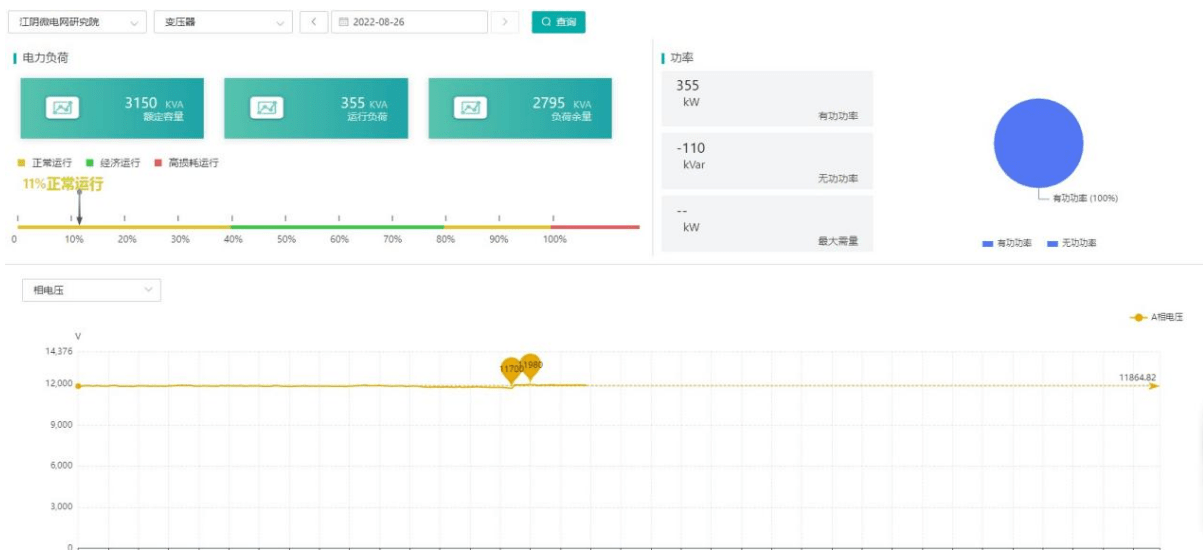The width and height of the screenshot is (1203, 553).
Task: Click the 11700 voltage marker pin
Action: [x=511, y=369]
